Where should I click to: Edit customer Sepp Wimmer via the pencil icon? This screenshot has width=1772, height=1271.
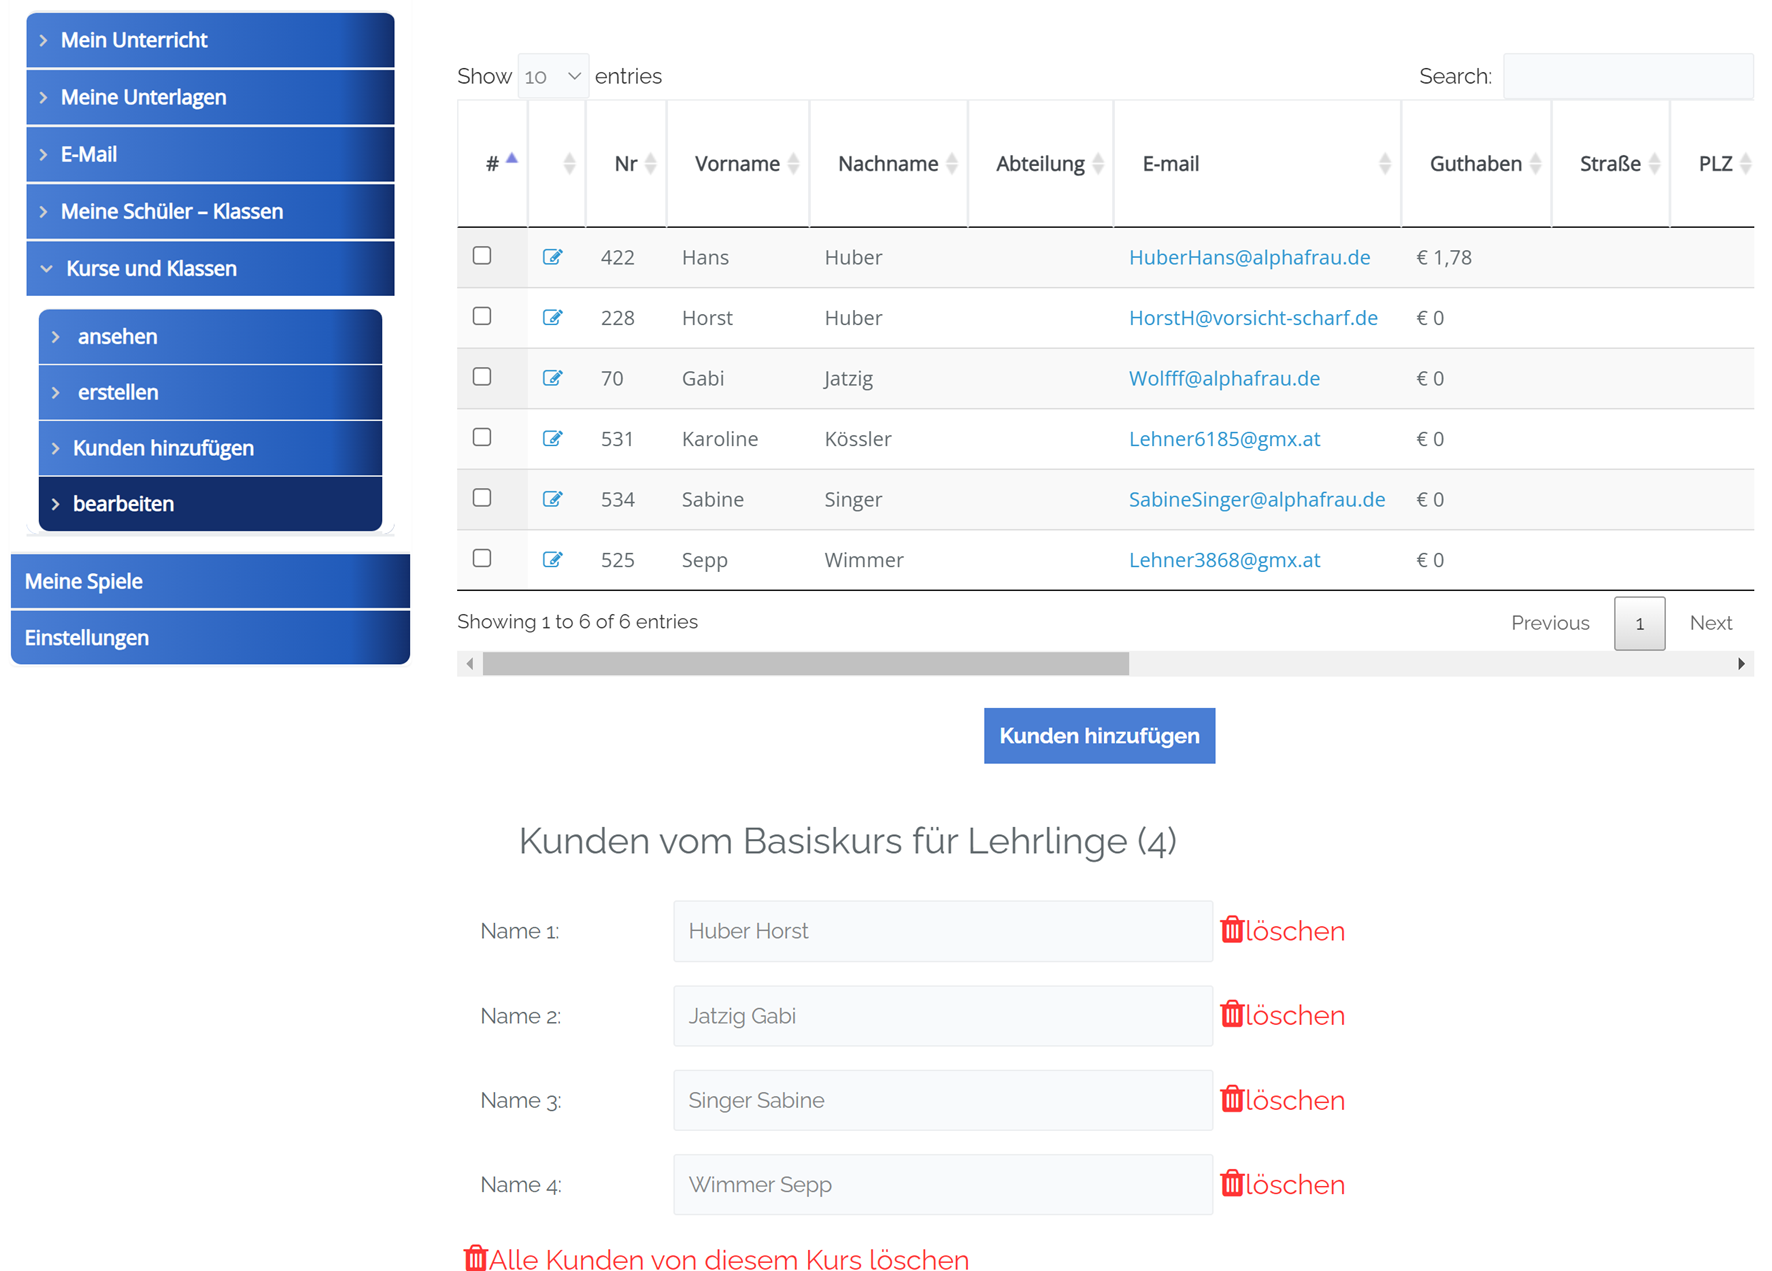[552, 559]
